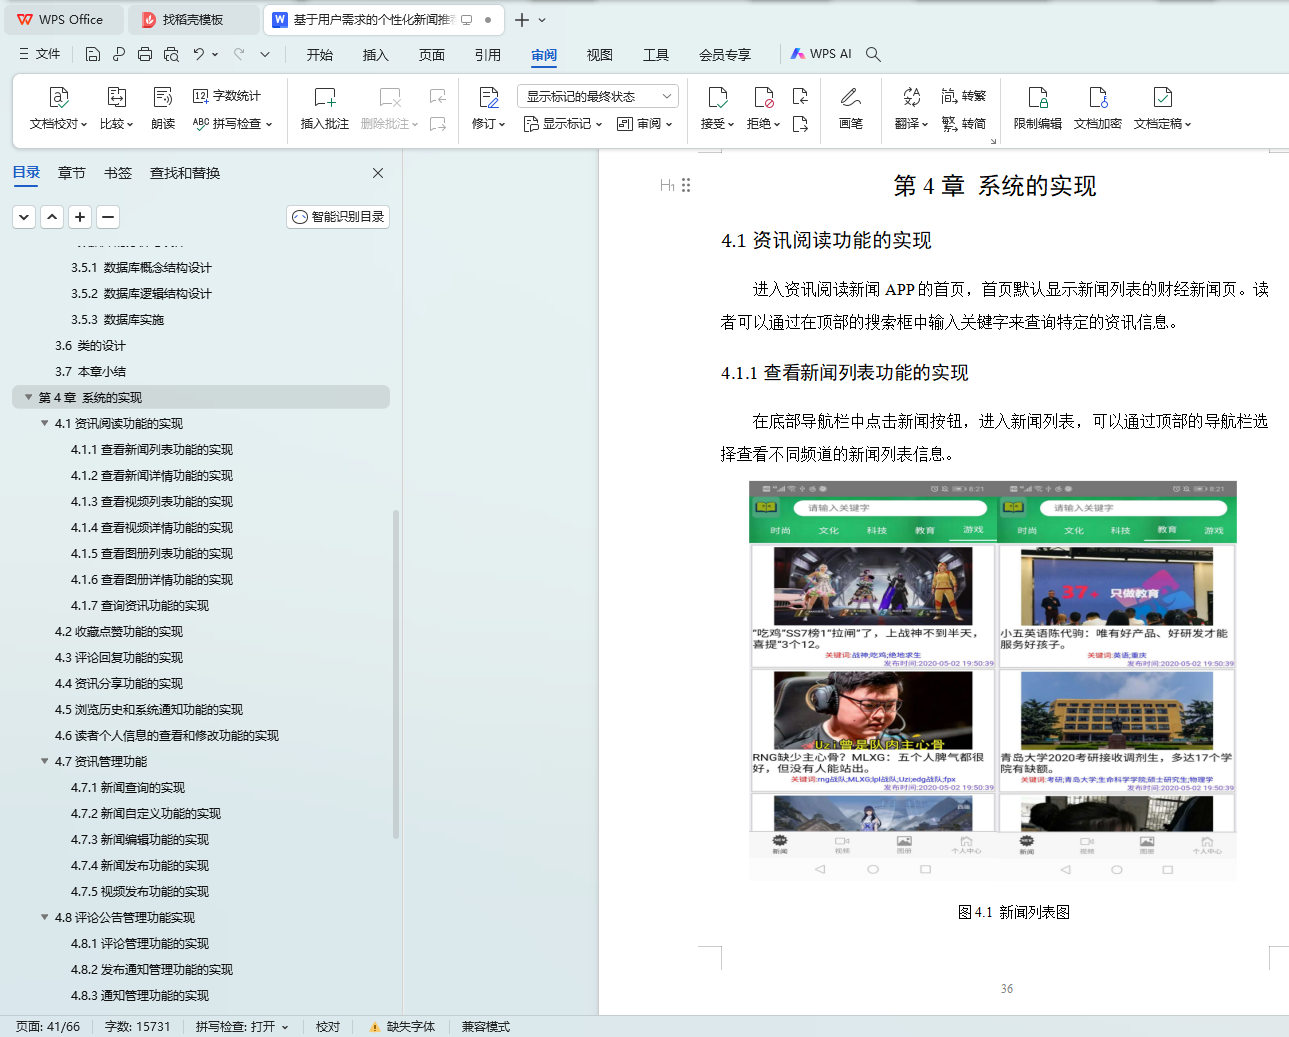Viewport: 1289px width, 1037px height.
Task: Click the heading drag handle beside 第4章
Action: (x=686, y=185)
